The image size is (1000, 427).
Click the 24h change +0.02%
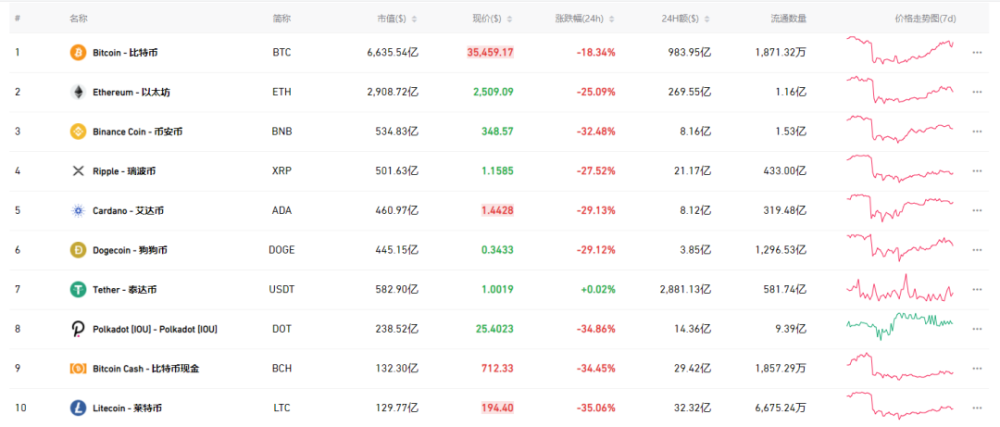click(x=598, y=290)
